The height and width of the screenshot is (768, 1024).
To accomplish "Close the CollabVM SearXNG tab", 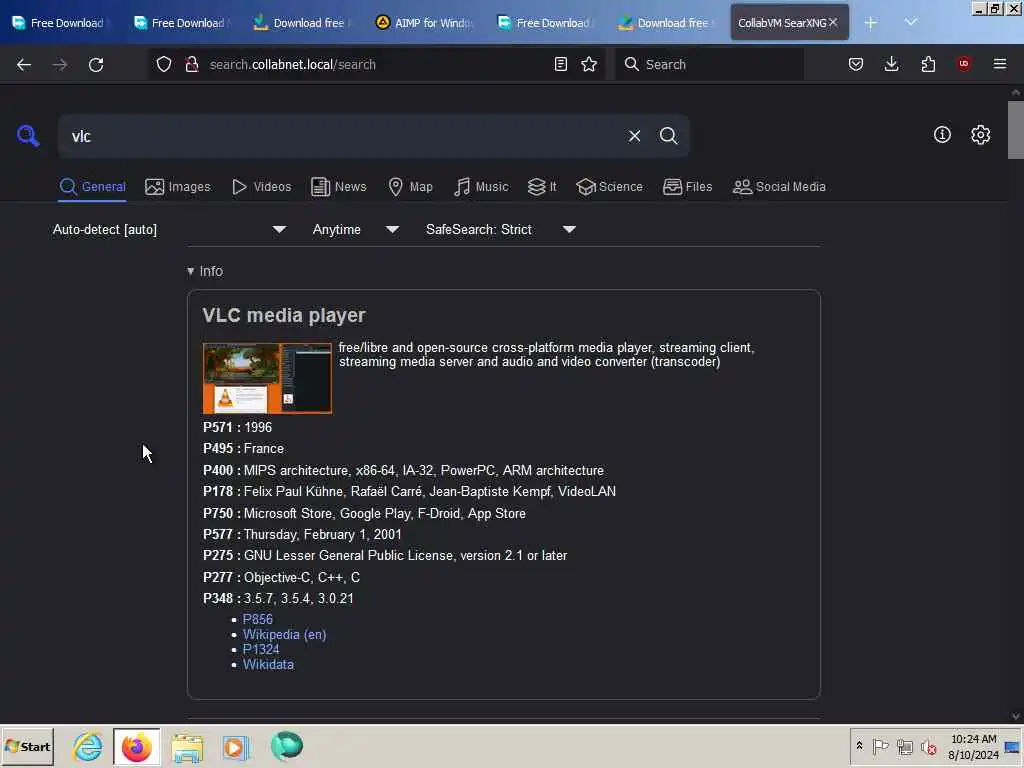I will tap(833, 22).
